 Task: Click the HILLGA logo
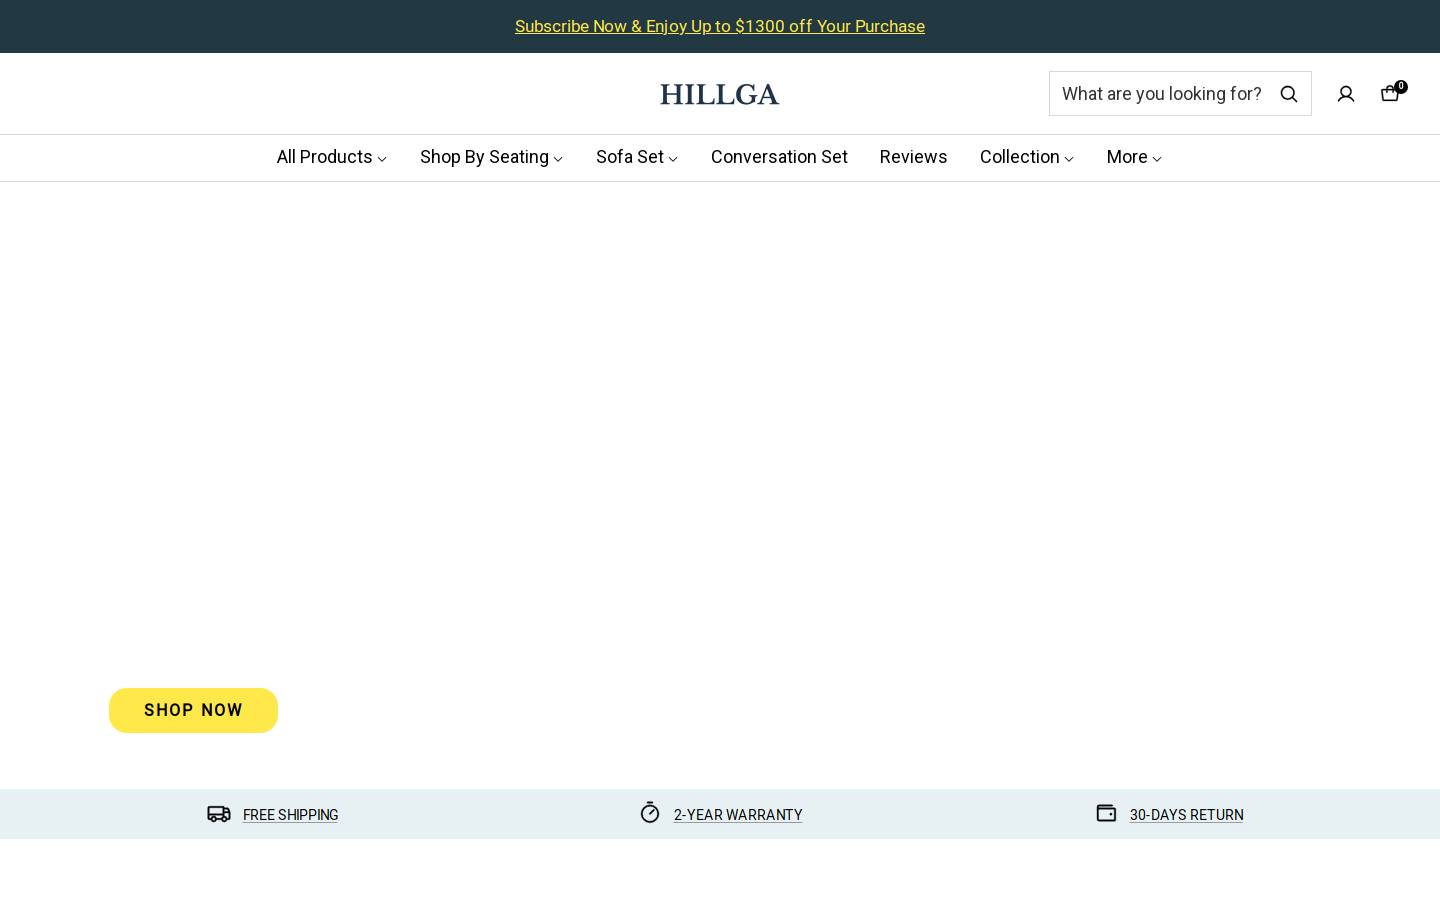pyautogui.click(x=719, y=94)
